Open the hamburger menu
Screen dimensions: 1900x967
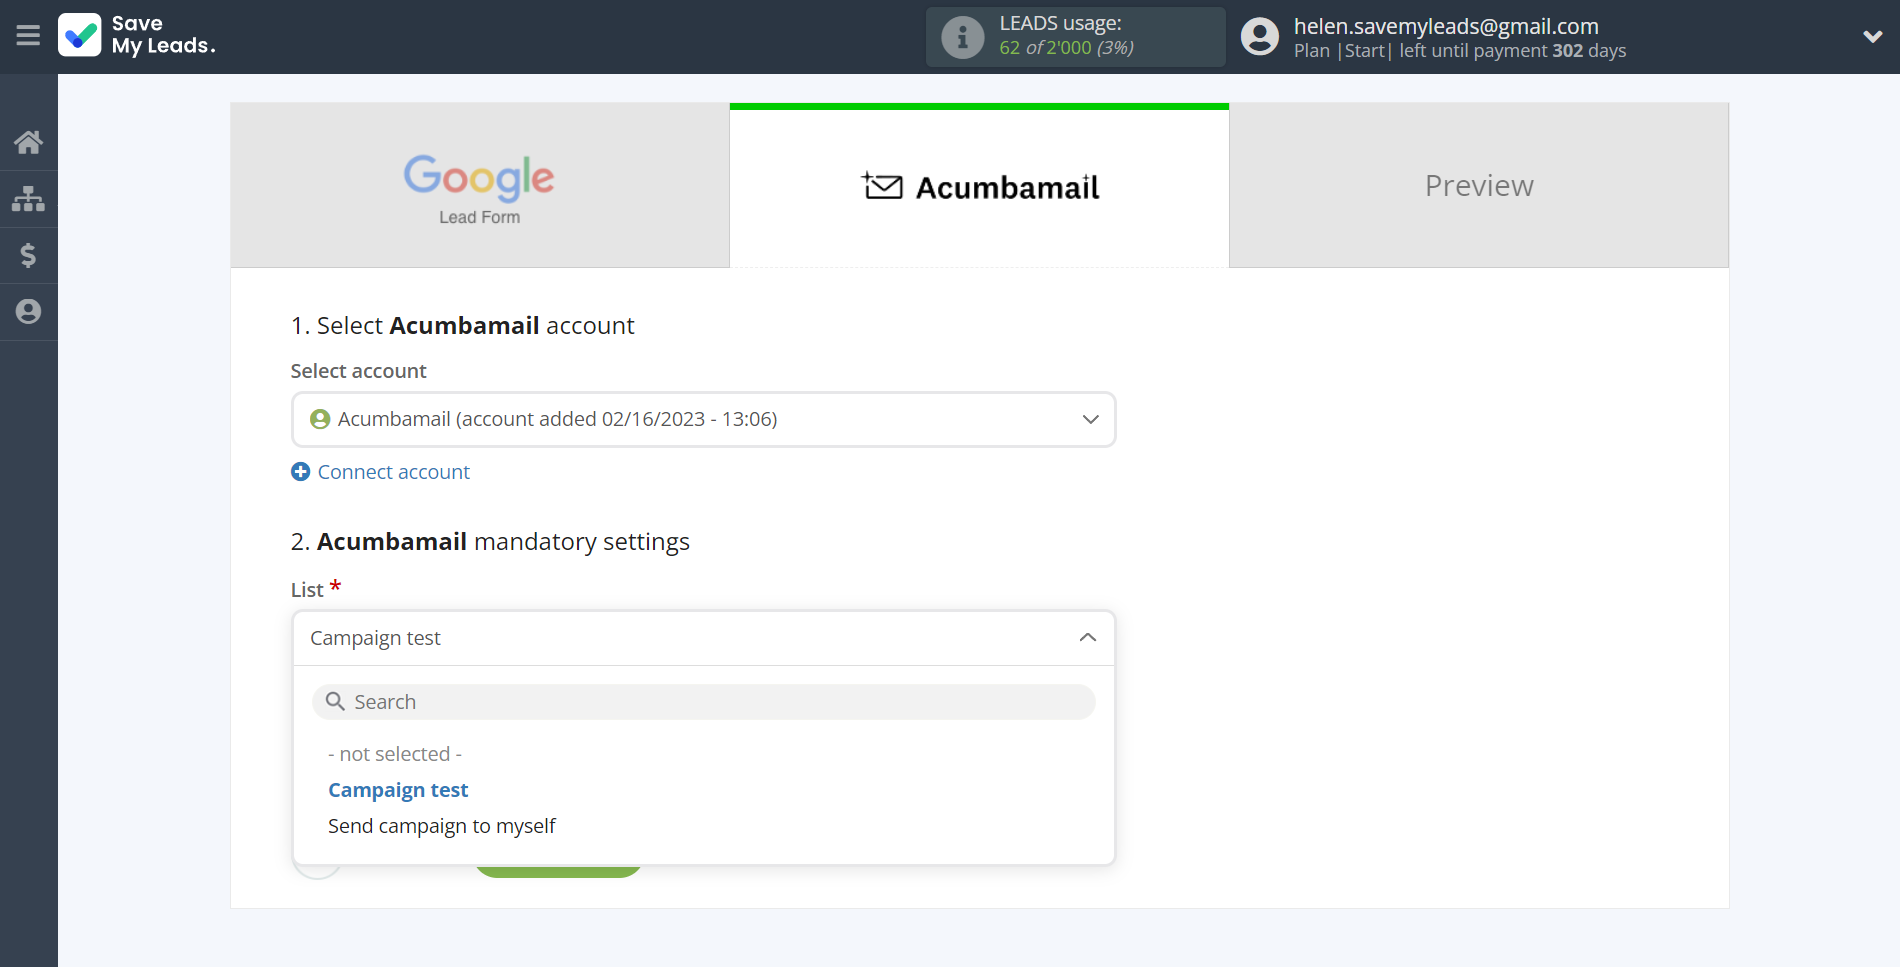(28, 36)
